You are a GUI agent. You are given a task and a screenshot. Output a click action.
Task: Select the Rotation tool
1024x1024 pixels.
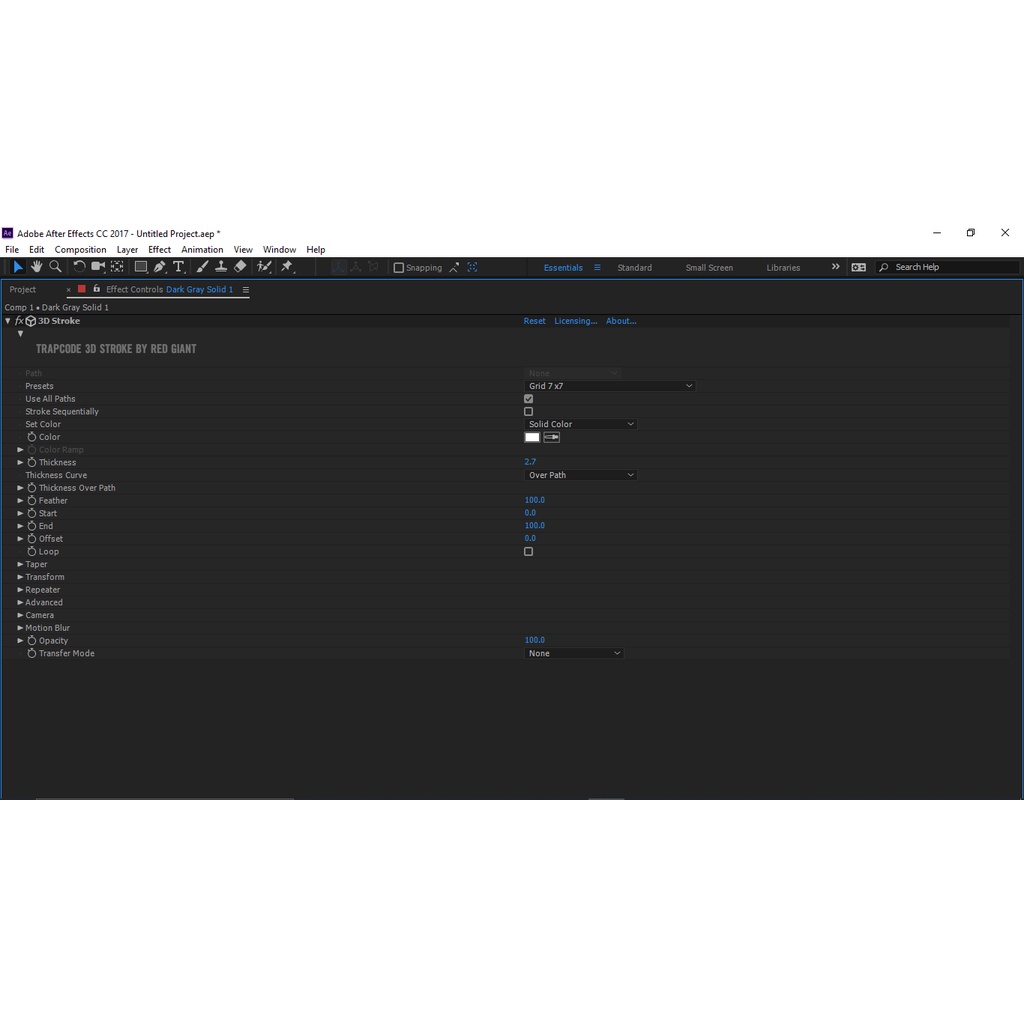coord(80,267)
